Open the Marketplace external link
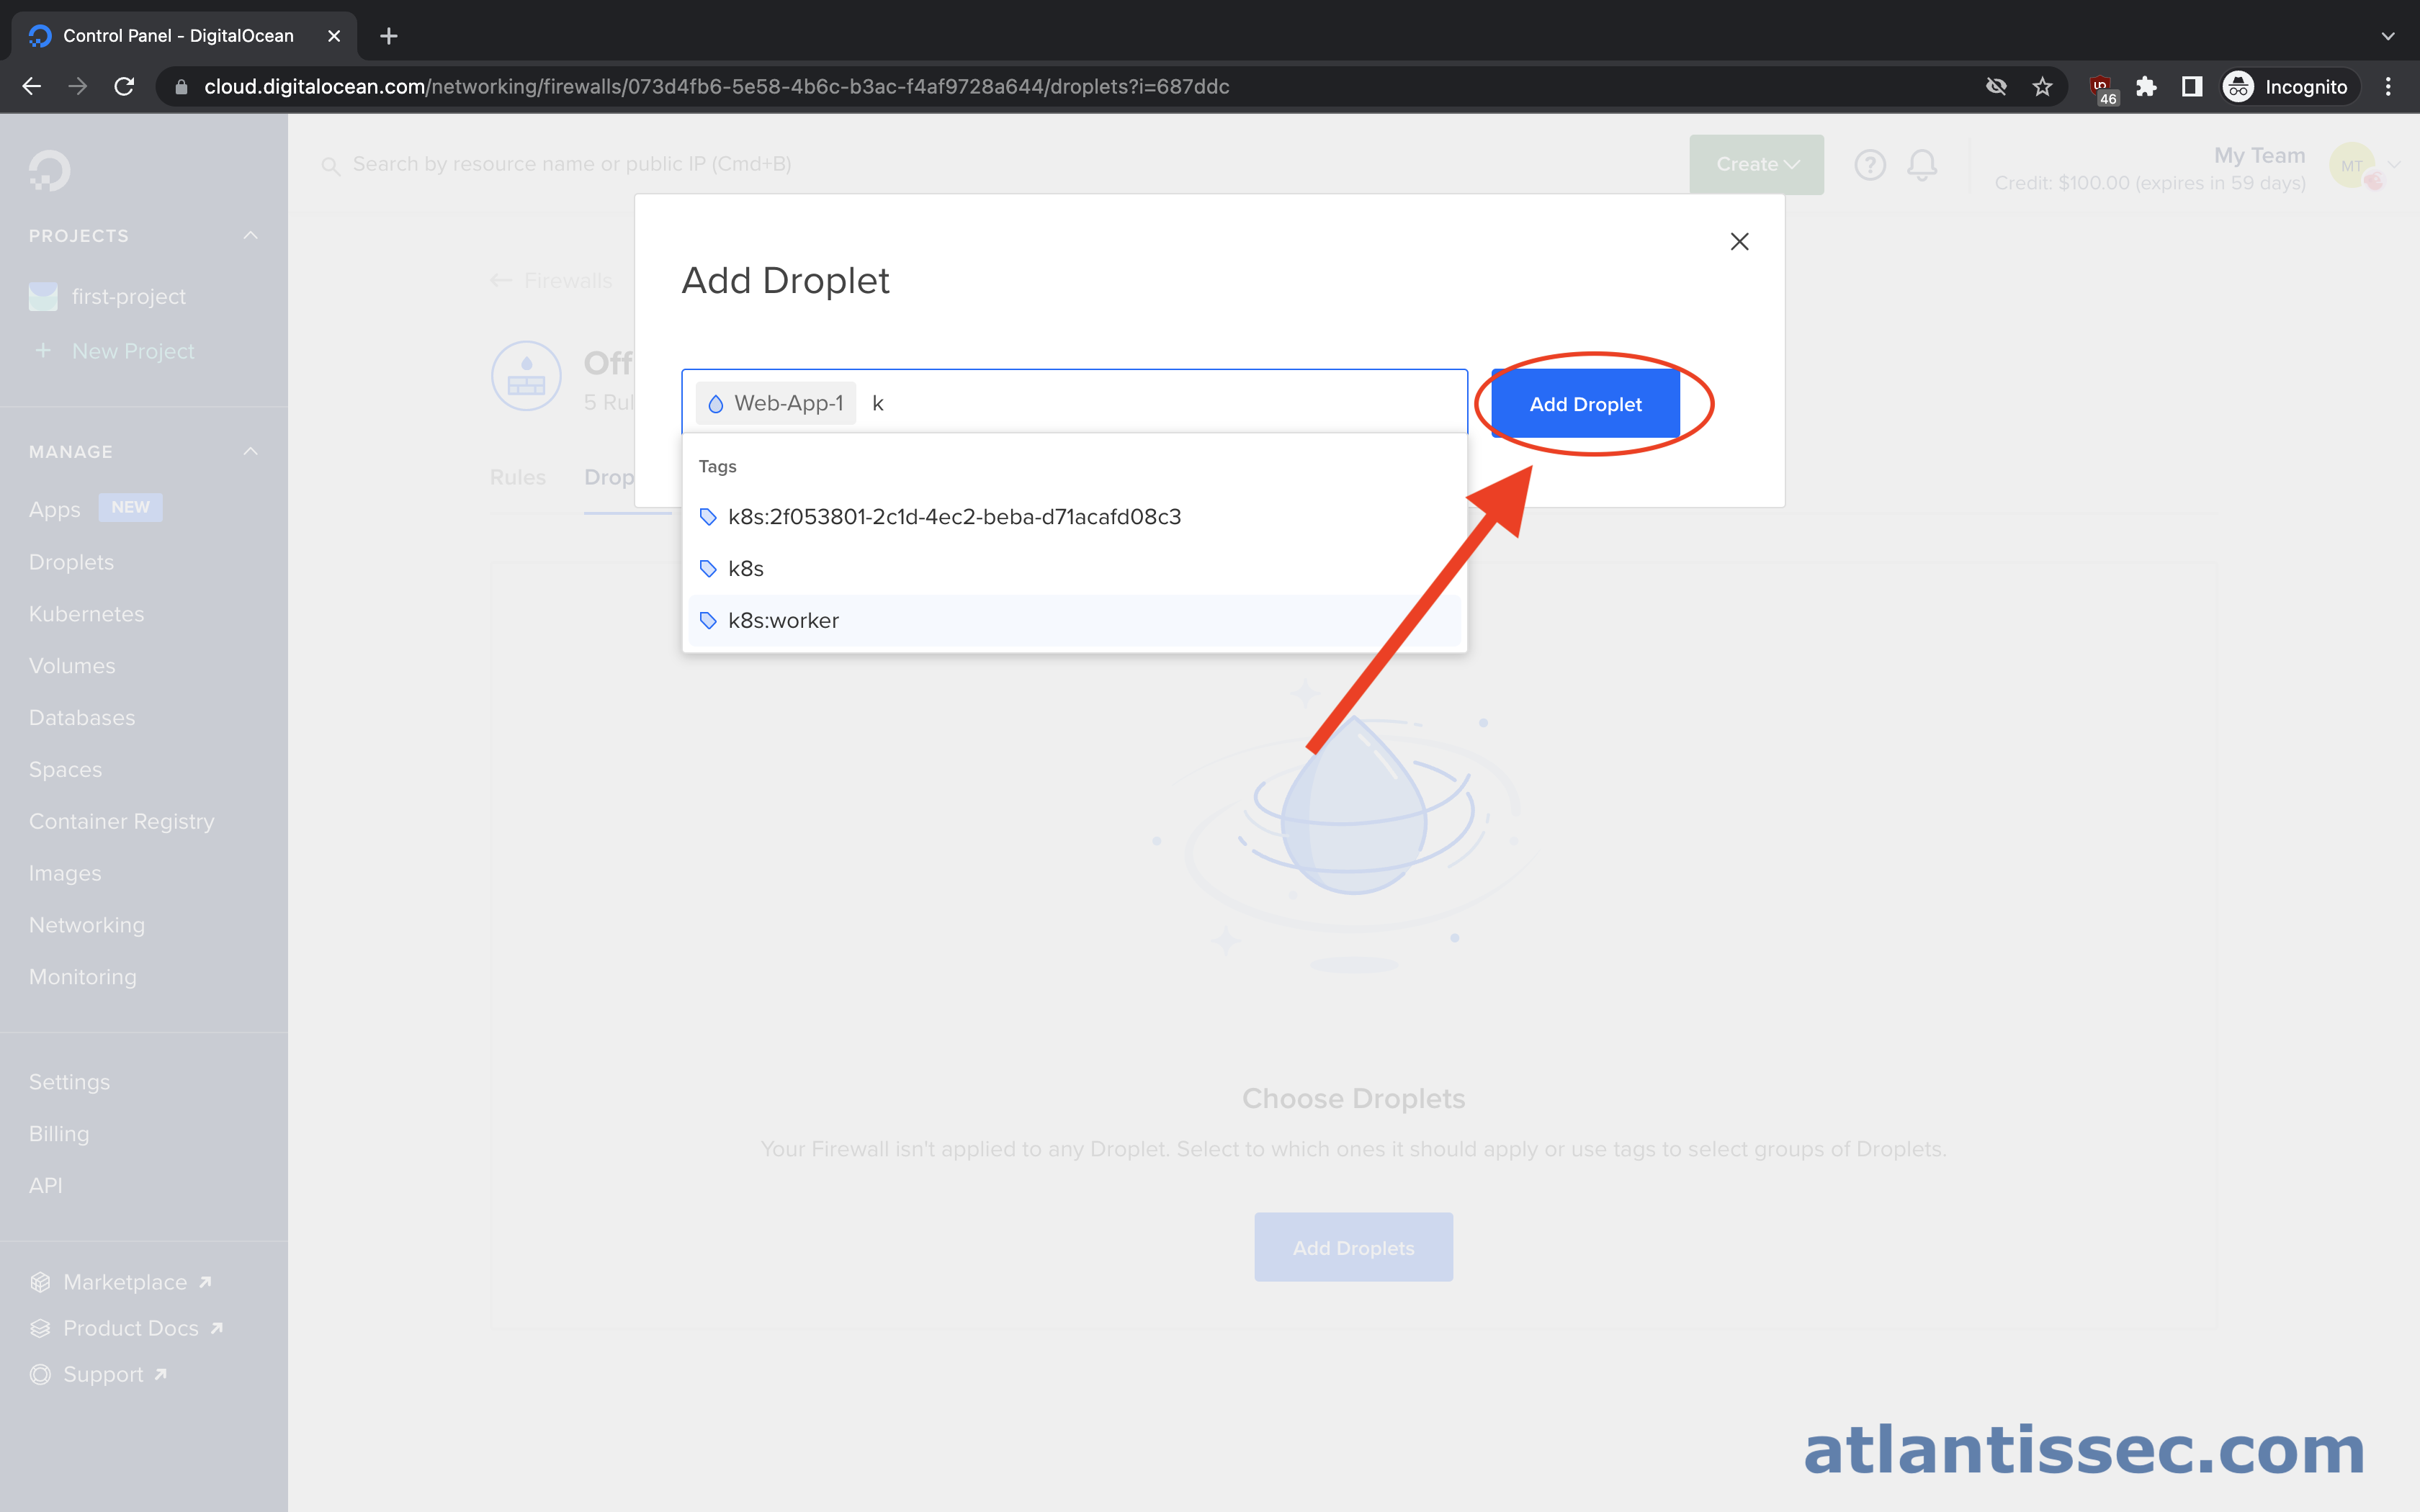 point(120,1282)
